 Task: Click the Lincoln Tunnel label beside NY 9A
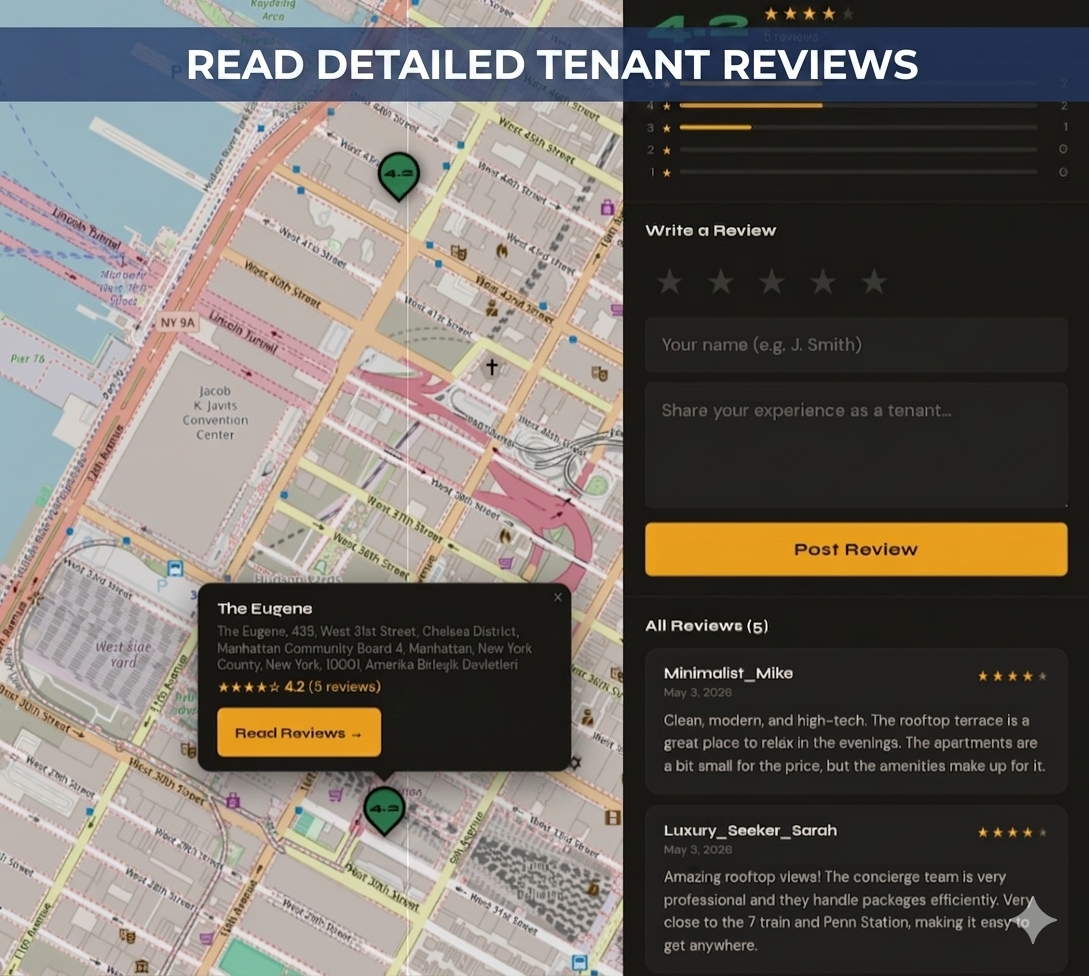(x=243, y=331)
